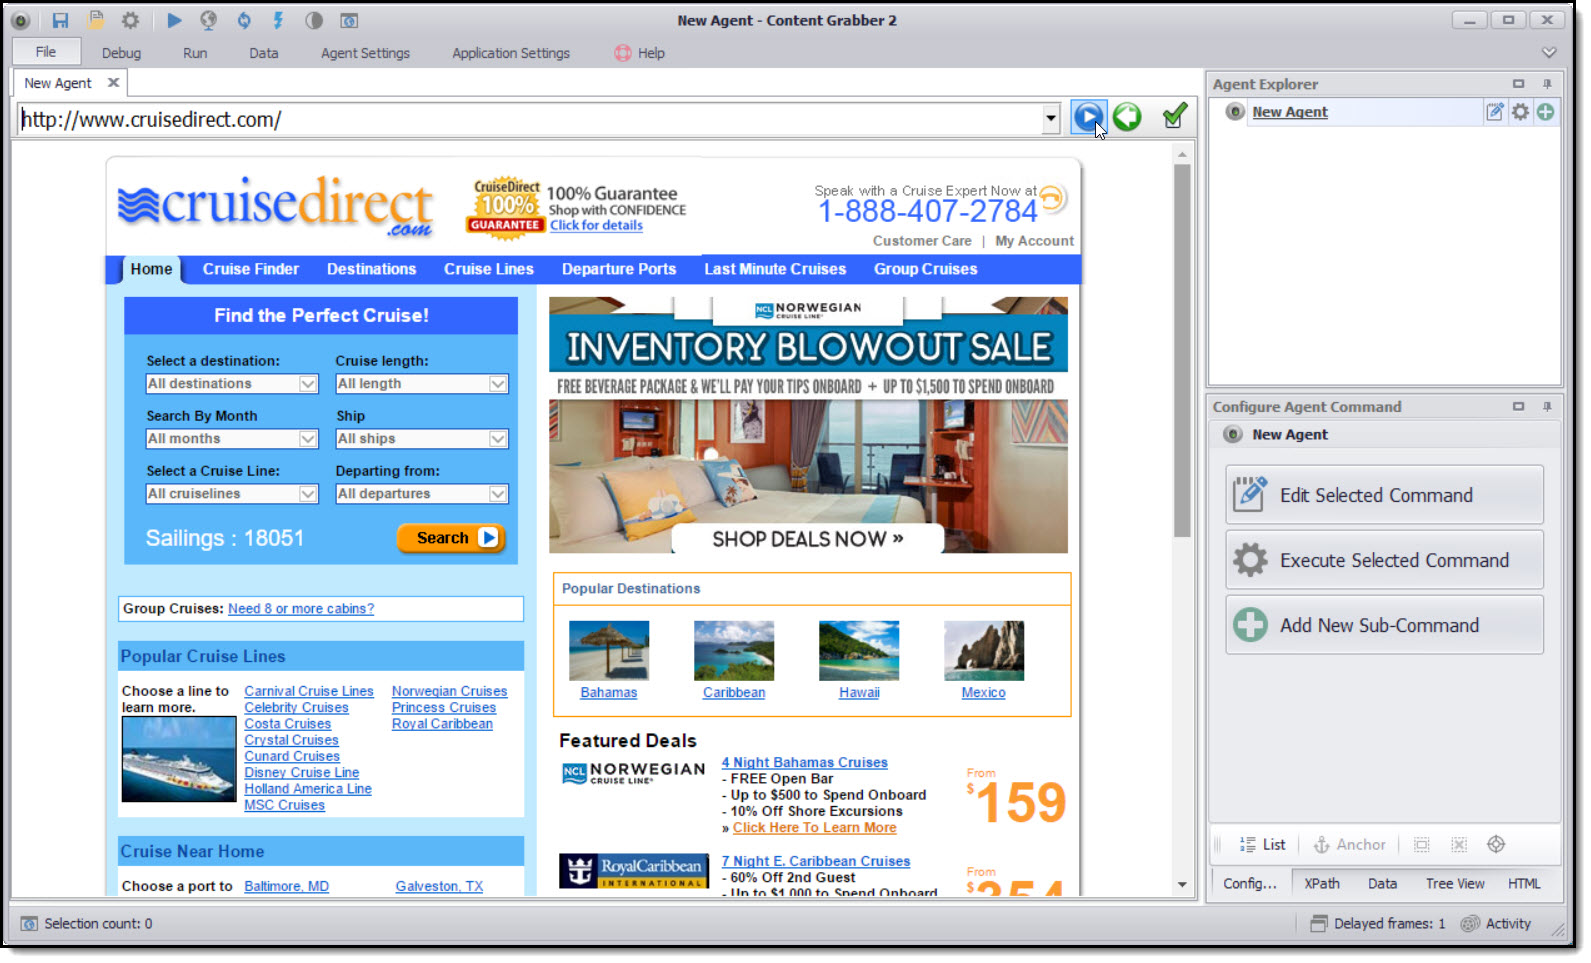
Task: Click the blue Go navigate button beside address bar
Action: click(1088, 117)
